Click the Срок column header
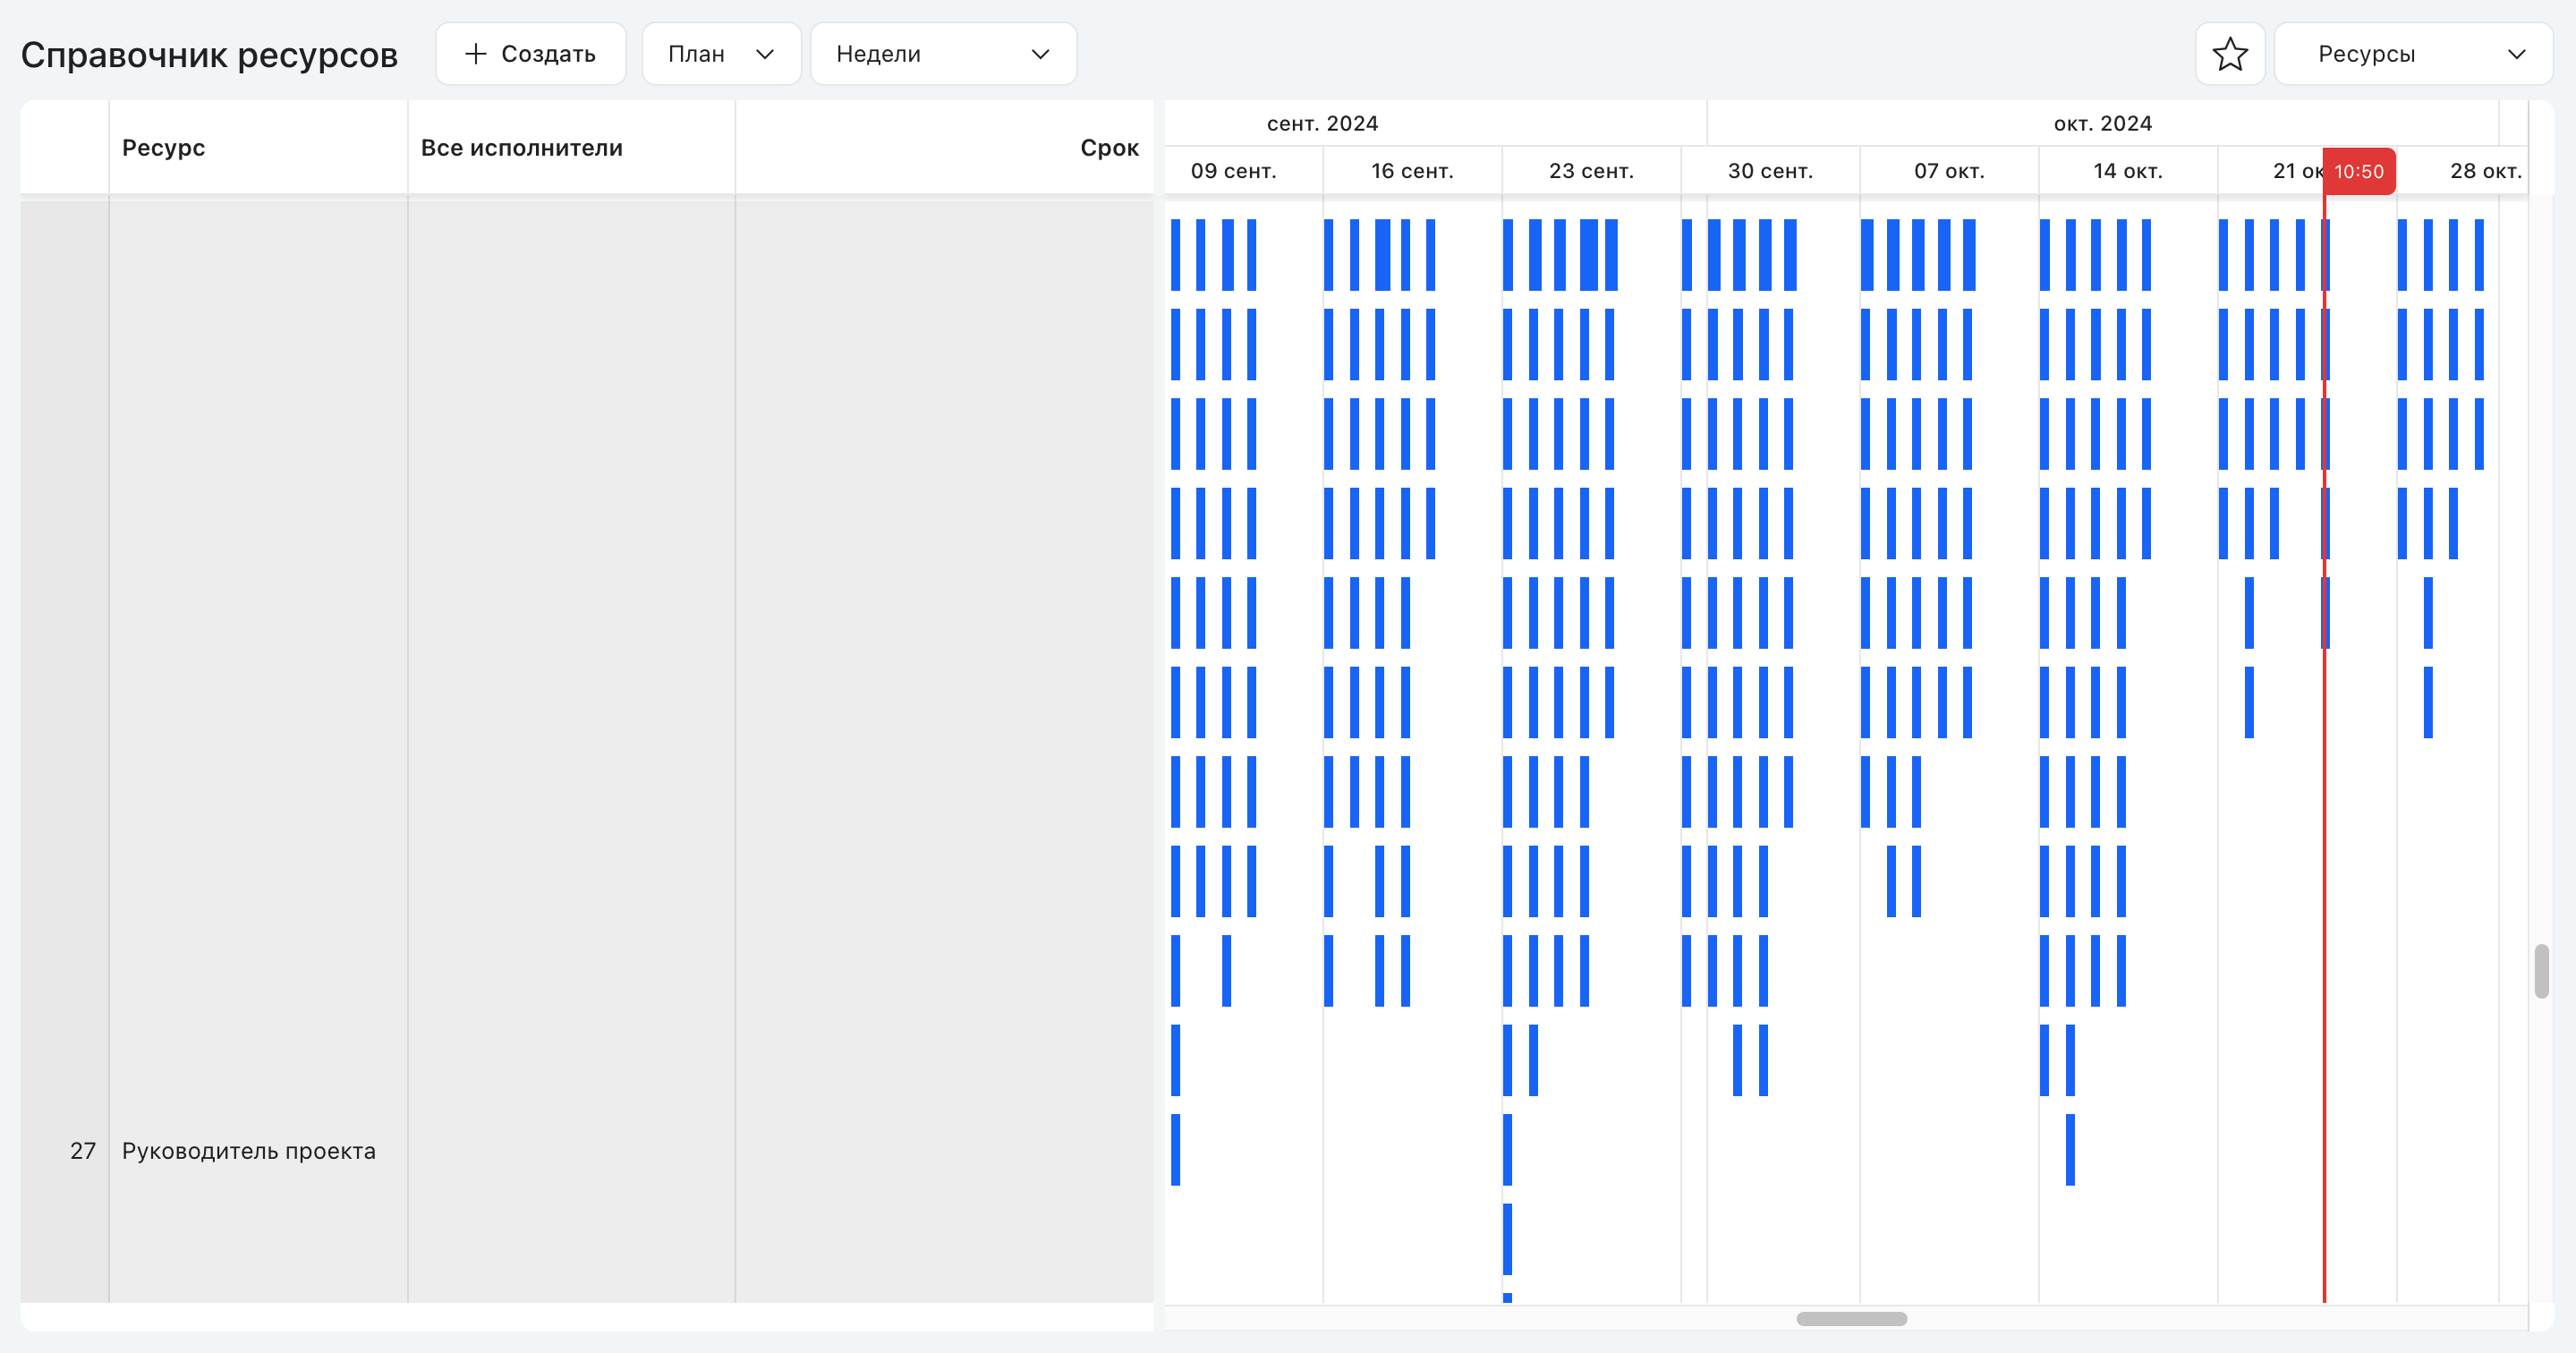Viewport: 2576px width, 1353px height. (944, 148)
